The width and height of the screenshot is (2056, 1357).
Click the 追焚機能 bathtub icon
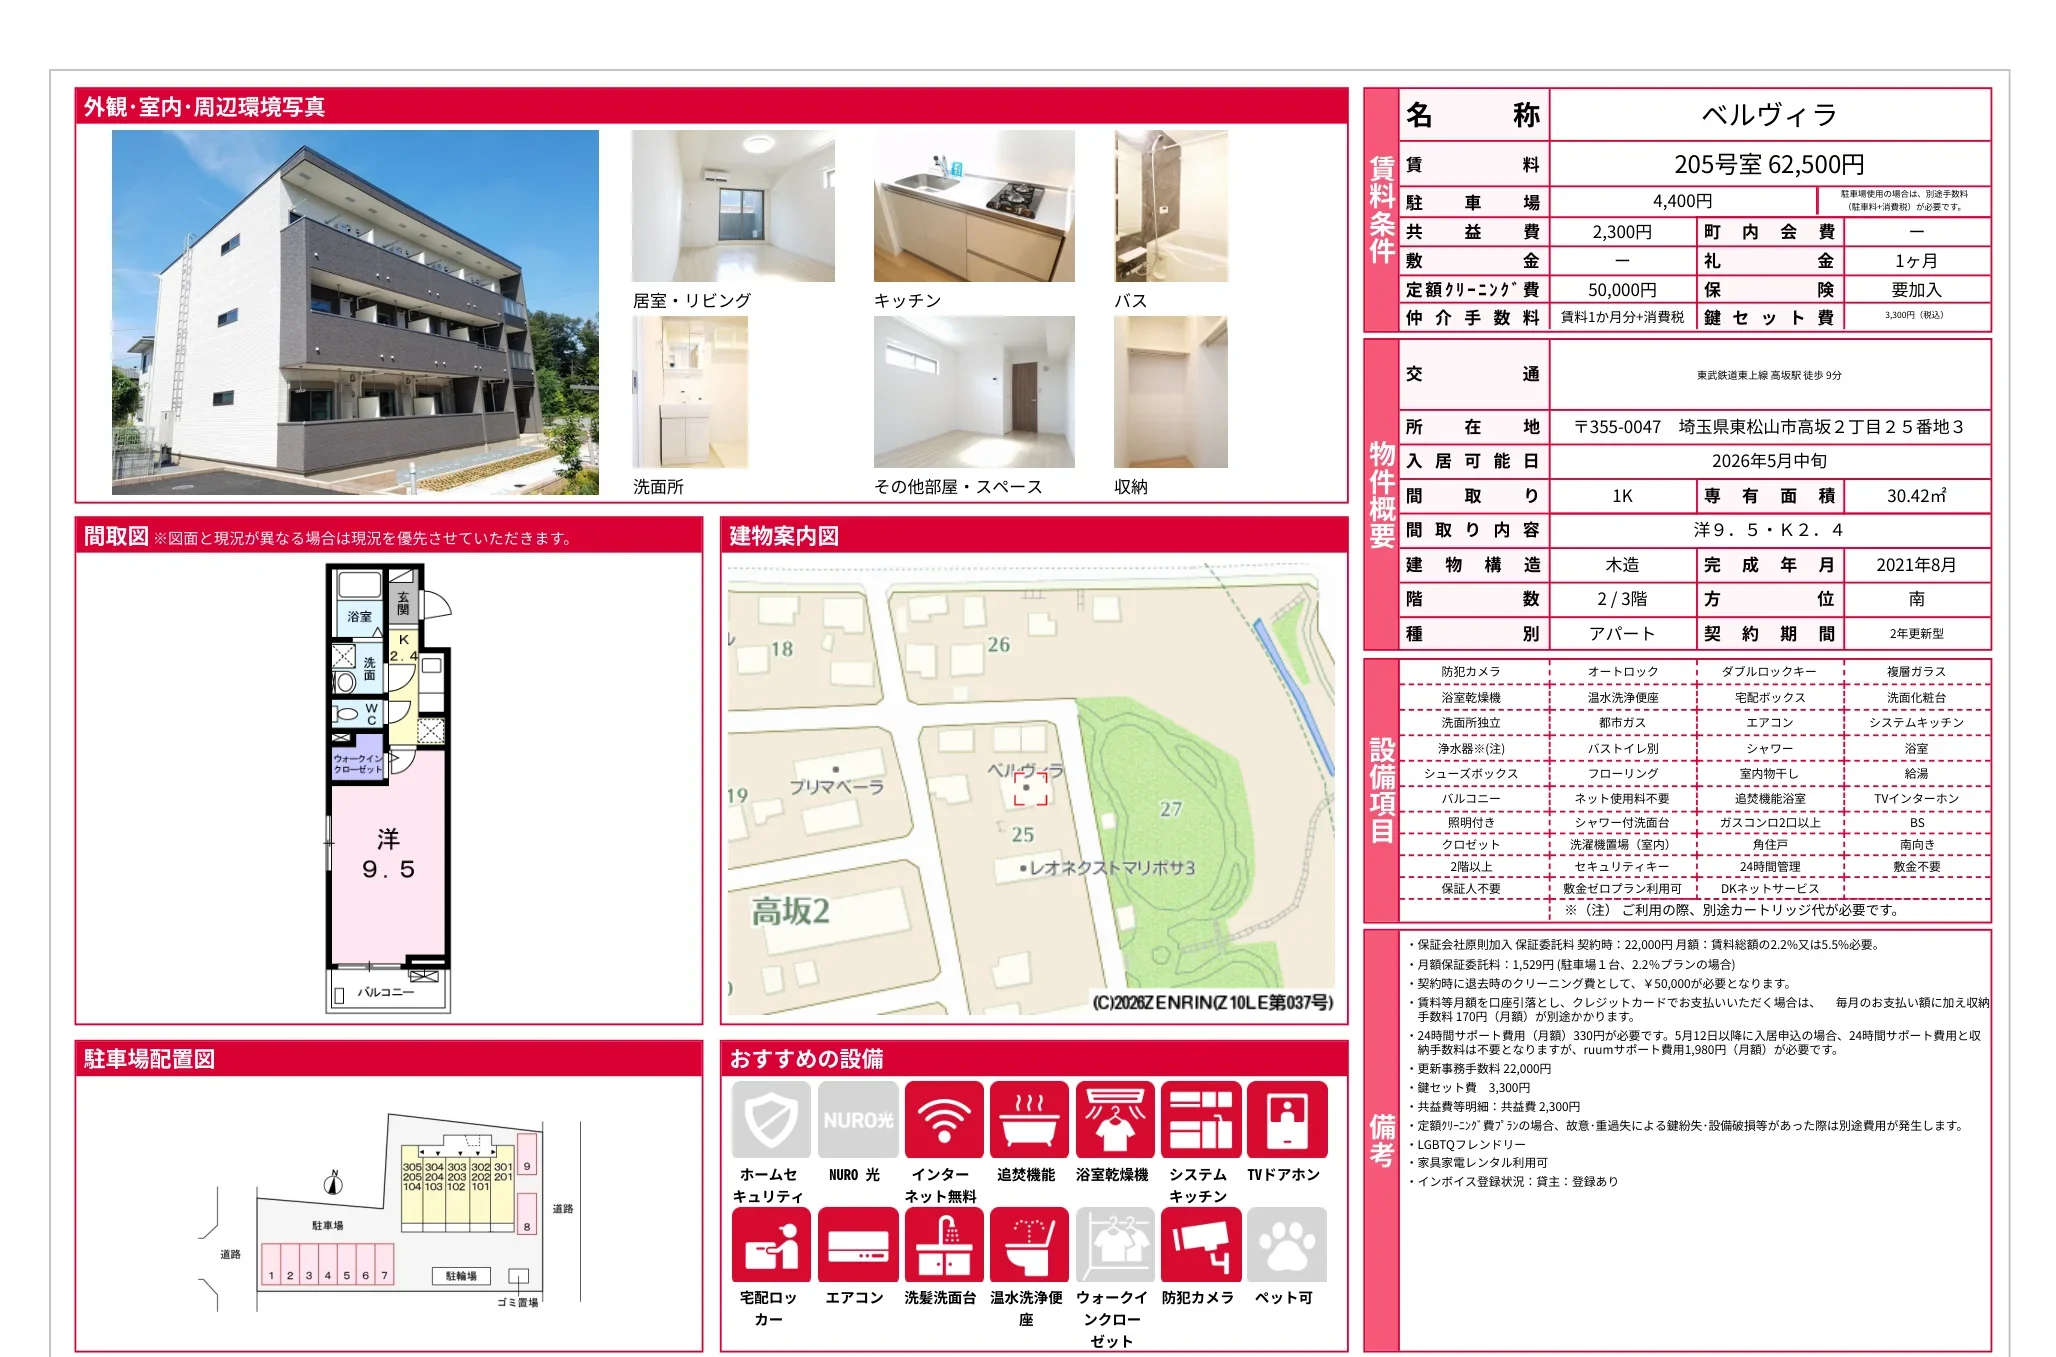[x=1029, y=1119]
